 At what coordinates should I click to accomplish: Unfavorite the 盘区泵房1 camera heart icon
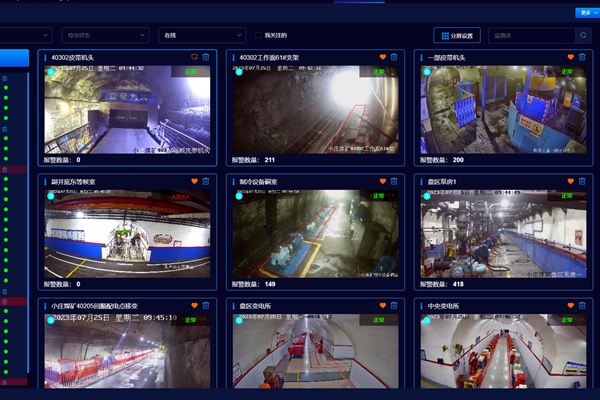pos(571,181)
